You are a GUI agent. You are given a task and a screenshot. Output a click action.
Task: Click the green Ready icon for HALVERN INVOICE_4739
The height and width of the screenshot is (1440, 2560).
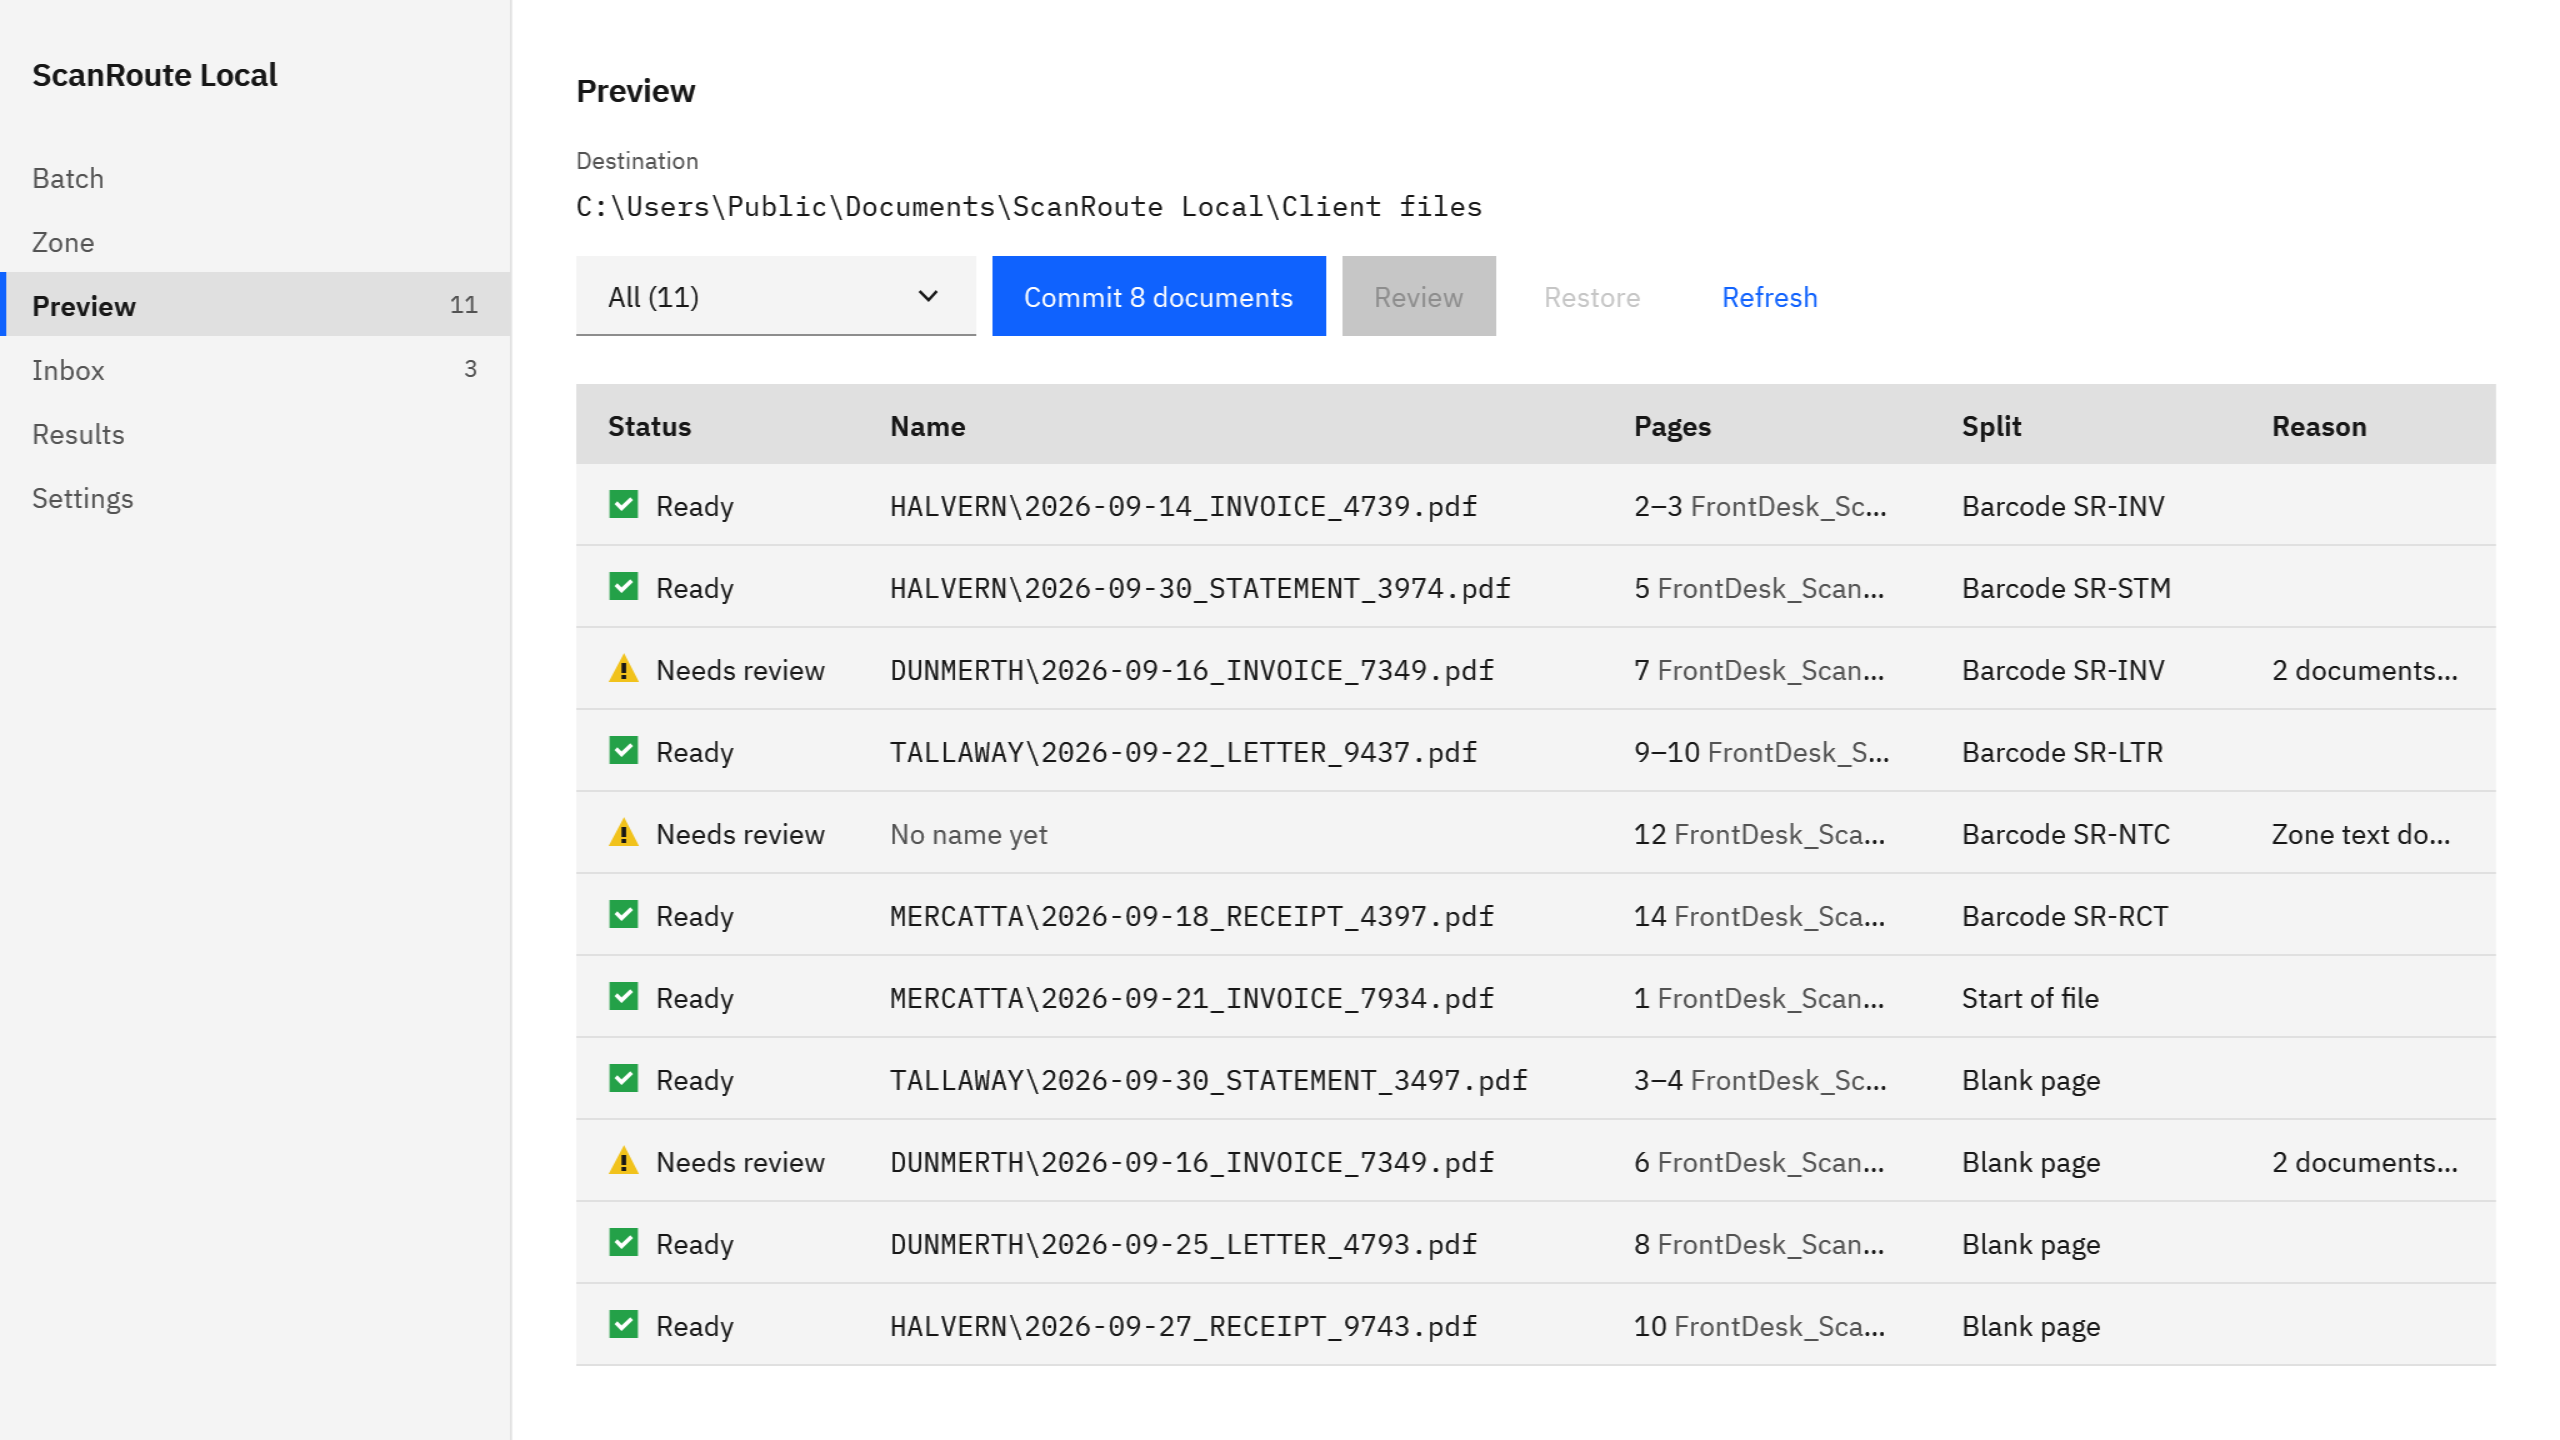(x=624, y=504)
